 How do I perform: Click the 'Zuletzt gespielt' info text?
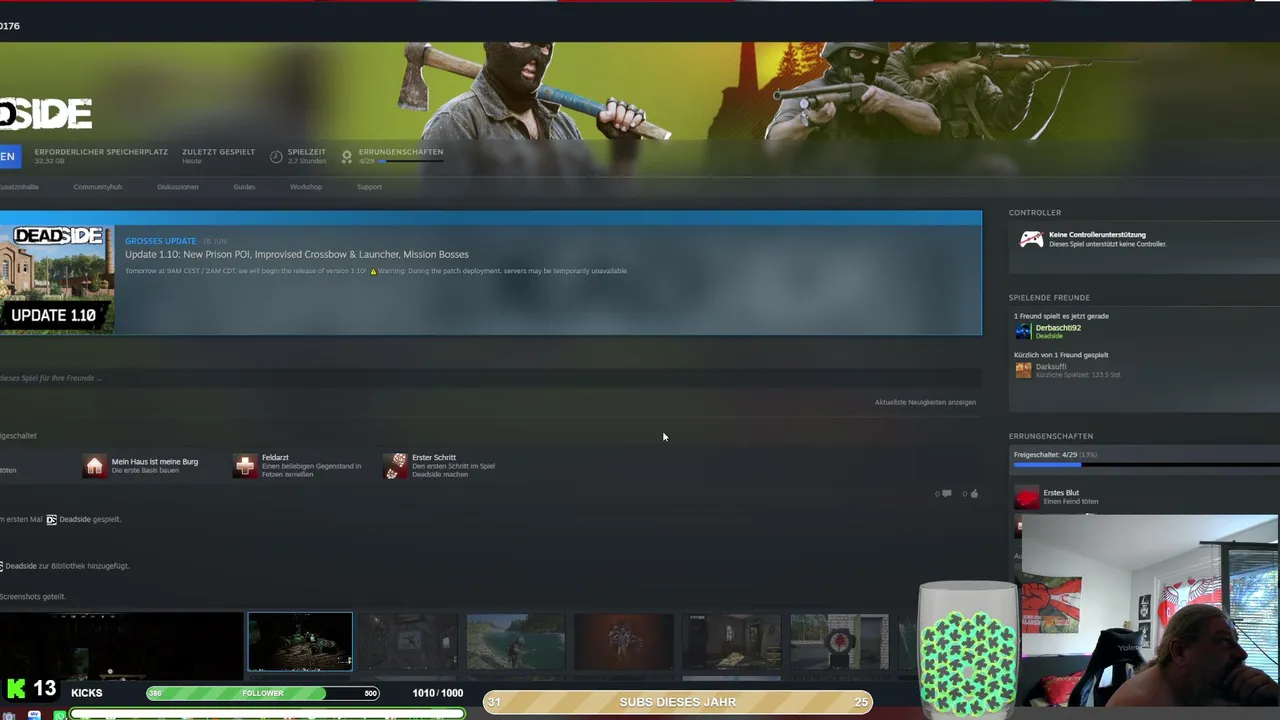tap(218, 156)
